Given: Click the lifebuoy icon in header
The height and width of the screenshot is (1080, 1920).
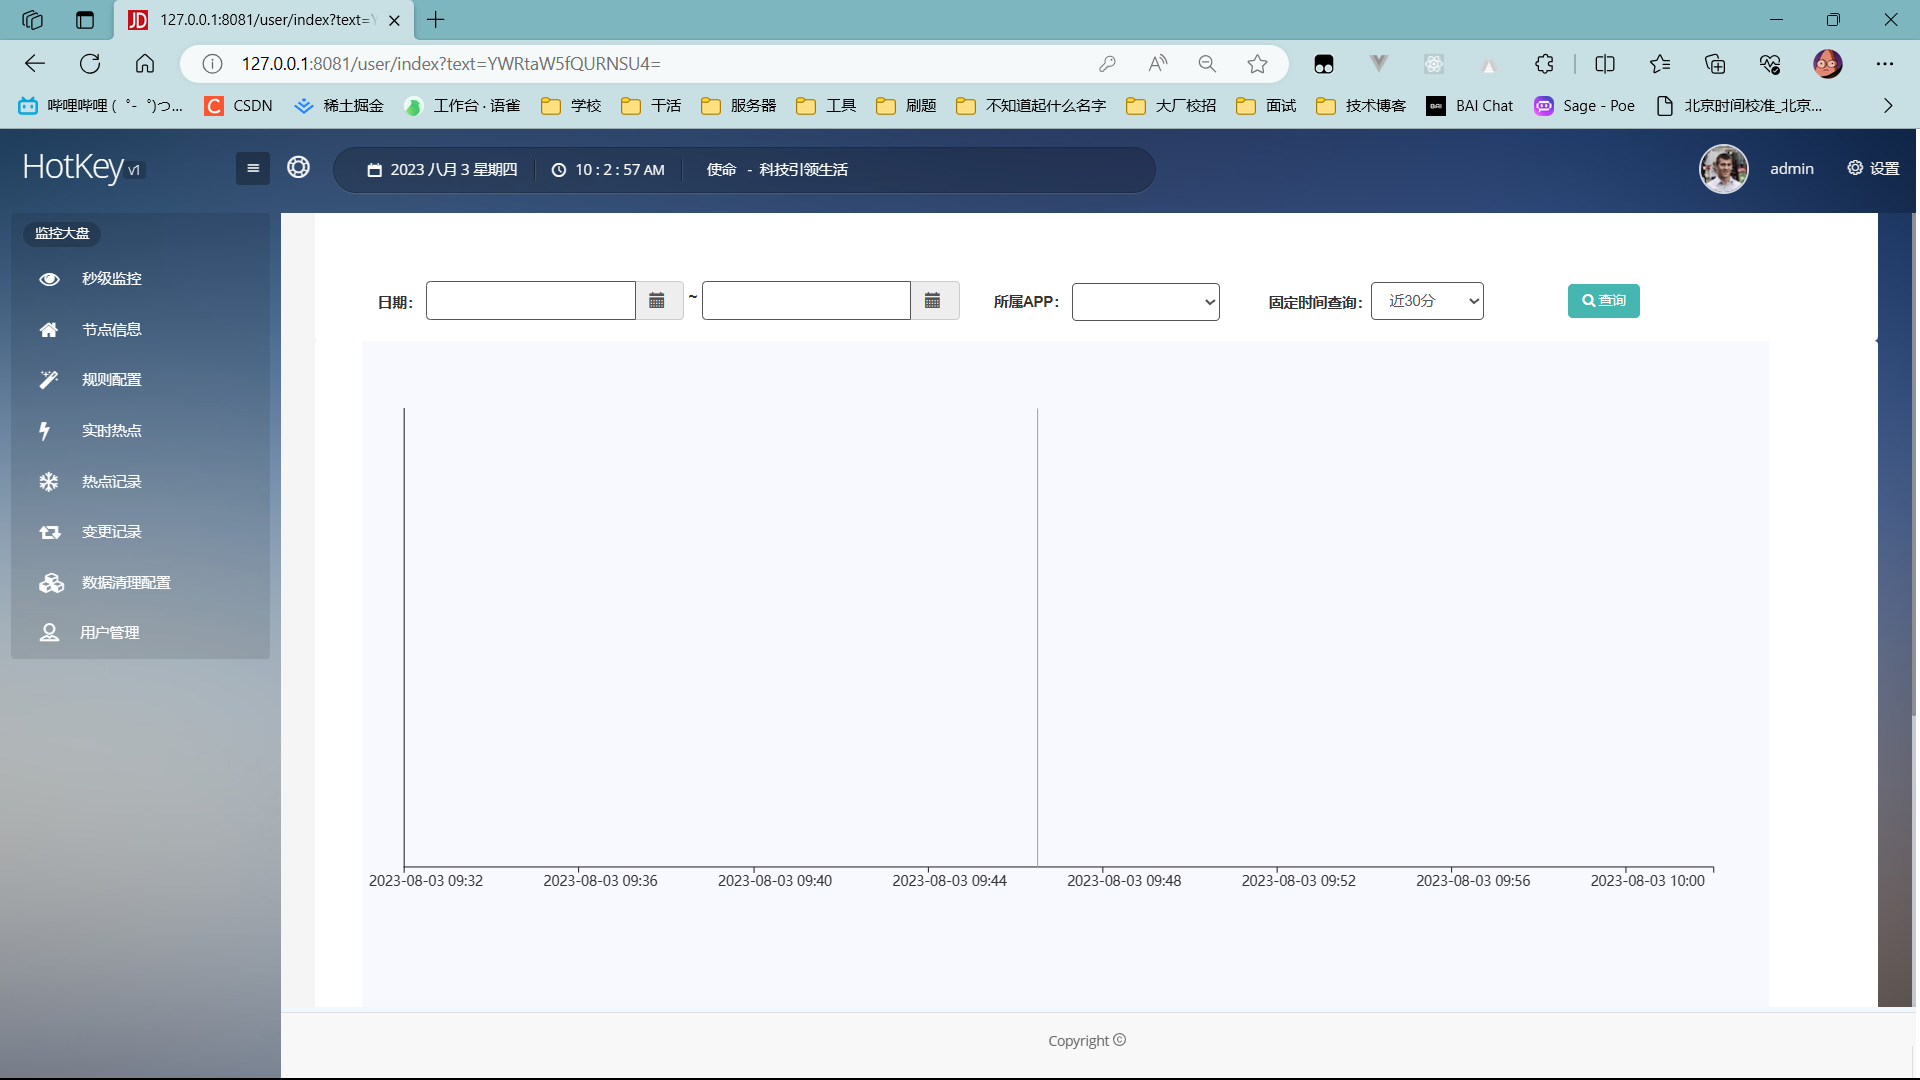Looking at the screenshot, I should coord(298,167).
